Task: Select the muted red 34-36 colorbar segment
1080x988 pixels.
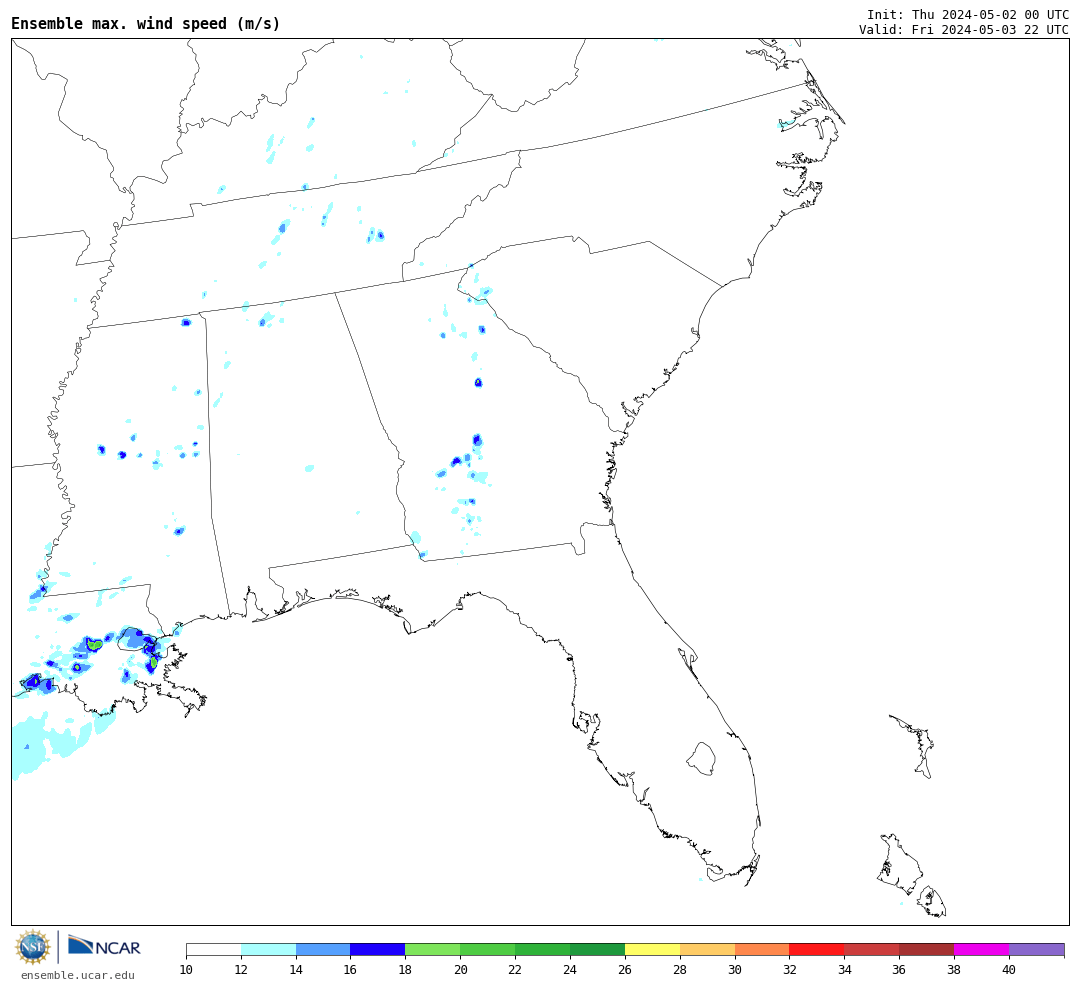Action: [872, 949]
